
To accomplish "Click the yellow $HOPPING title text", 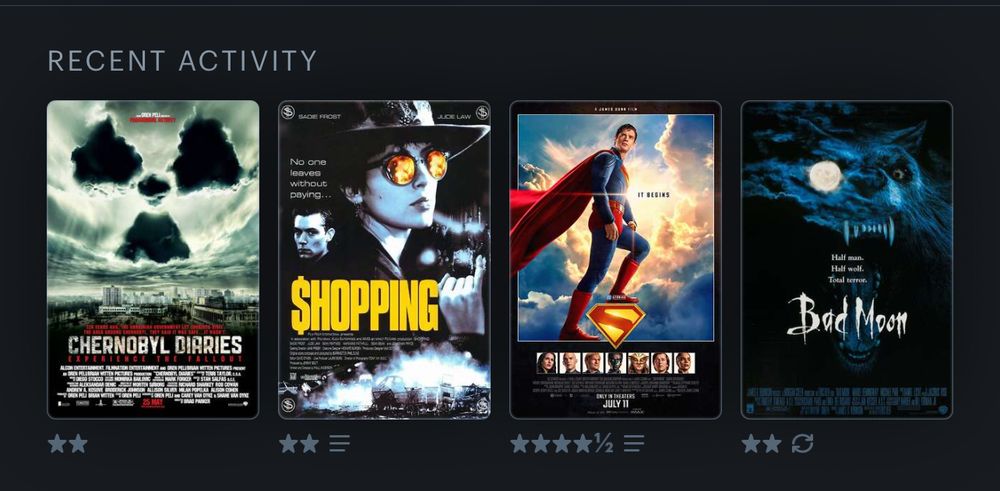I will click(364, 305).
